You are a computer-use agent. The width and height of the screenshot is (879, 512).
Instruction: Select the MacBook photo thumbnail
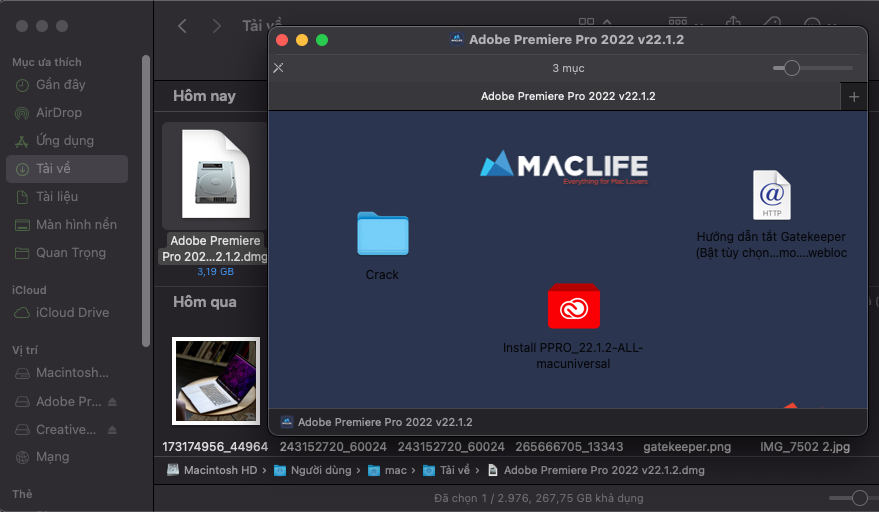(x=216, y=381)
